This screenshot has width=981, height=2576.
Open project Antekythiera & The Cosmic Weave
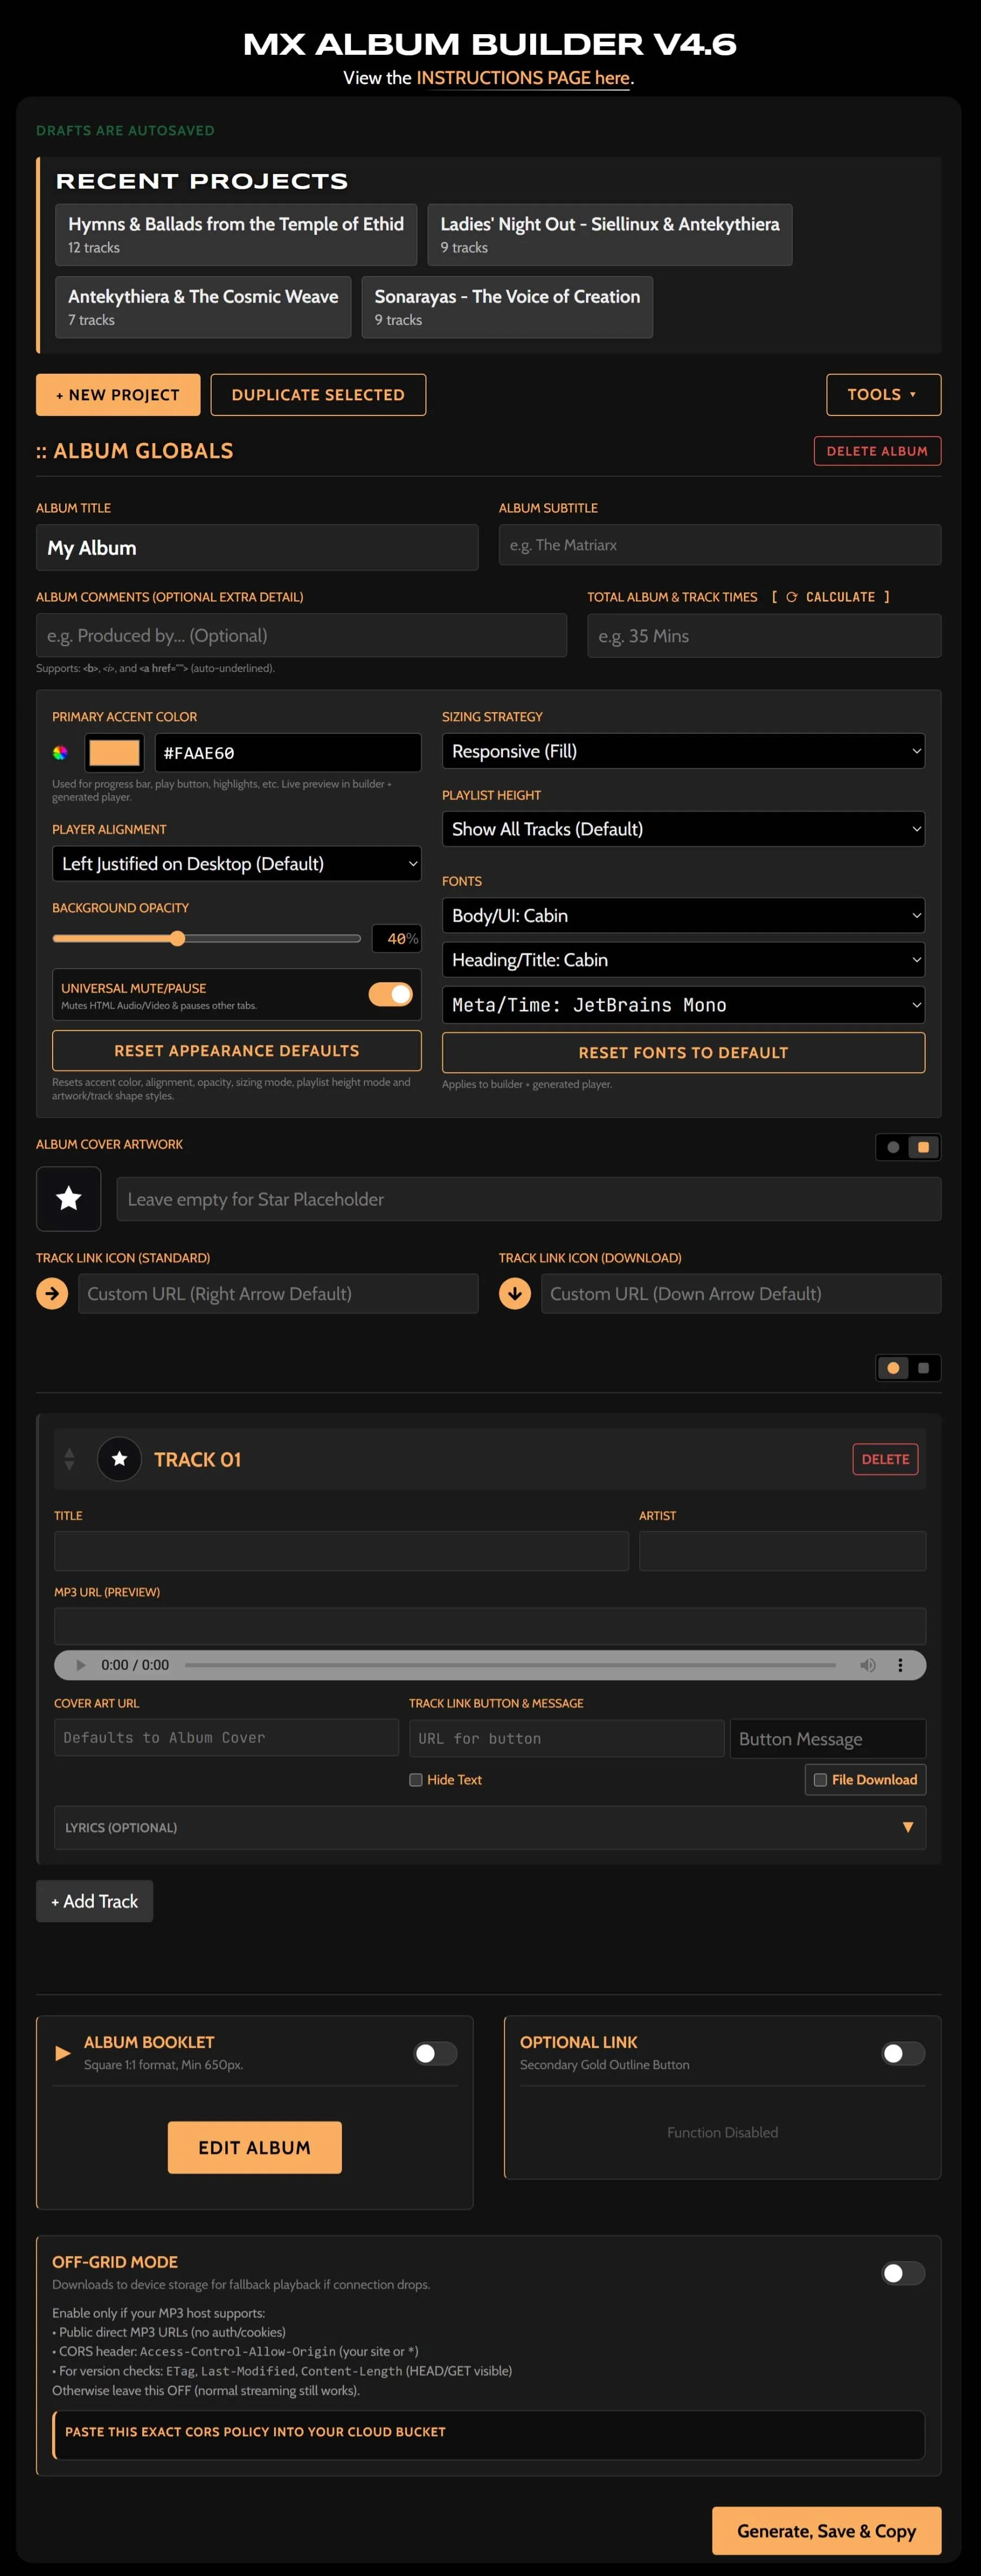coord(203,307)
